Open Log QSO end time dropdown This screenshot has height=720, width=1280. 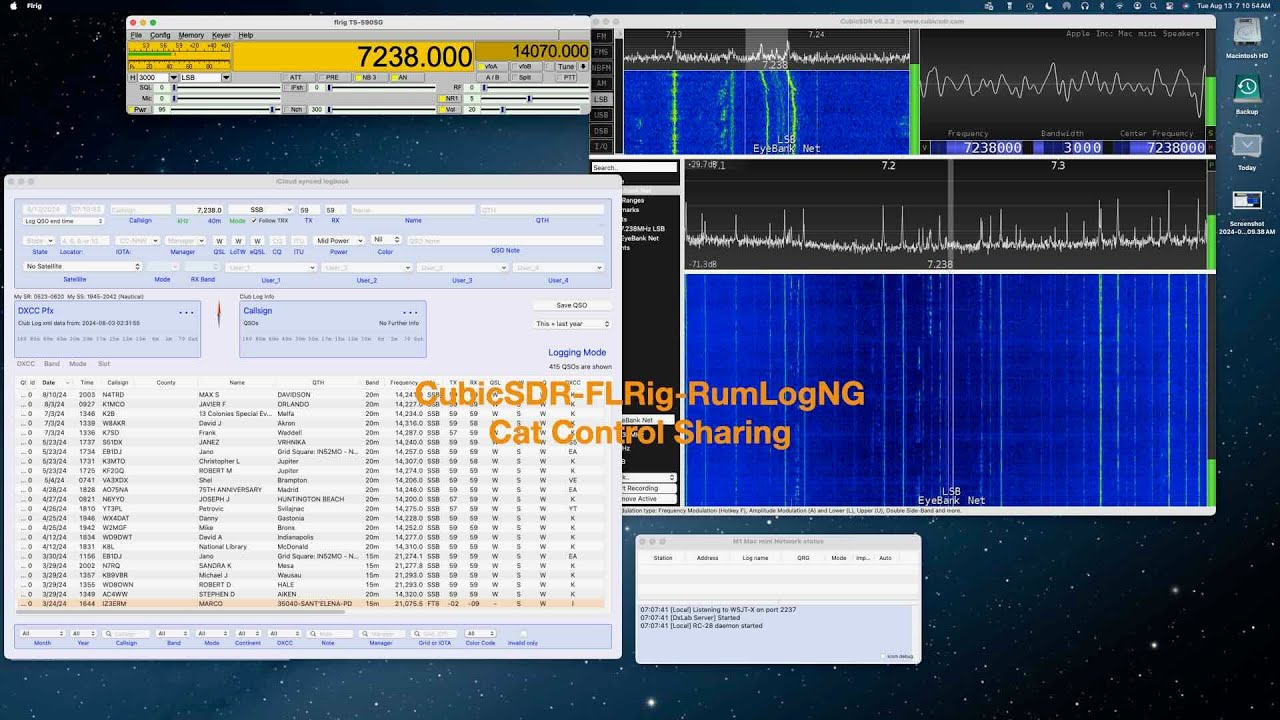coord(63,220)
